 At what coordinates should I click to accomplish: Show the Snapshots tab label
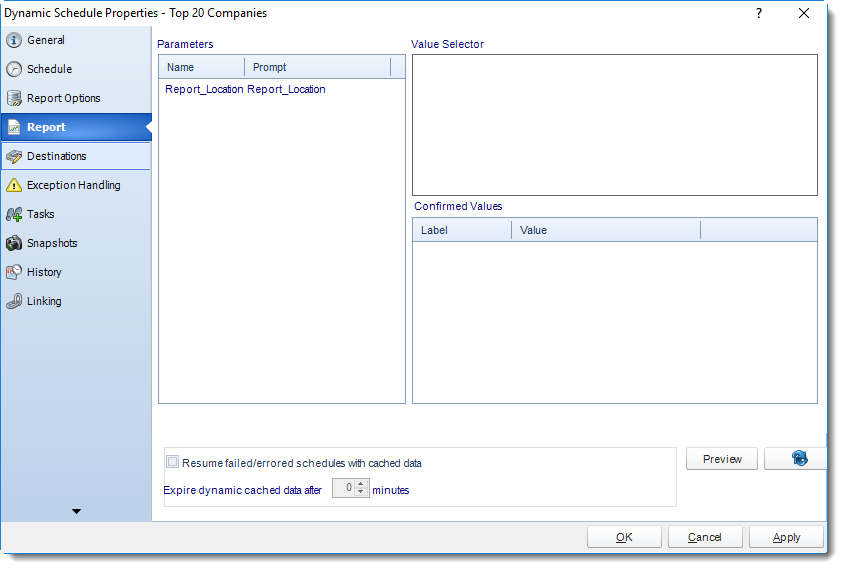pyautogui.click(x=52, y=244)
